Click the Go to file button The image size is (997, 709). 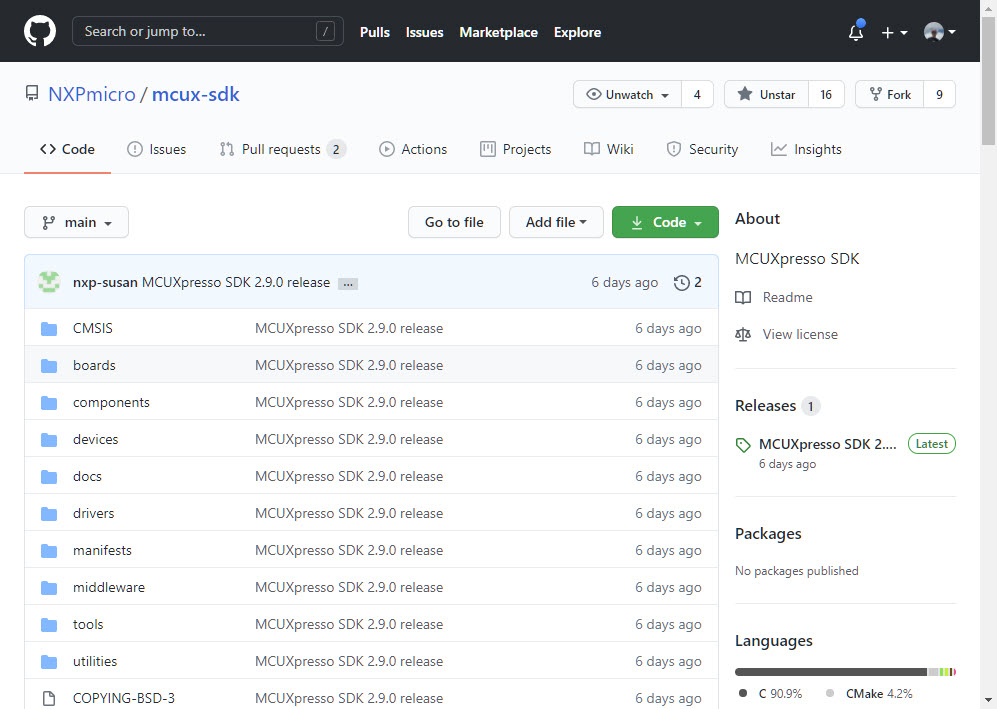pyautogui.click(x=454, y=222)
